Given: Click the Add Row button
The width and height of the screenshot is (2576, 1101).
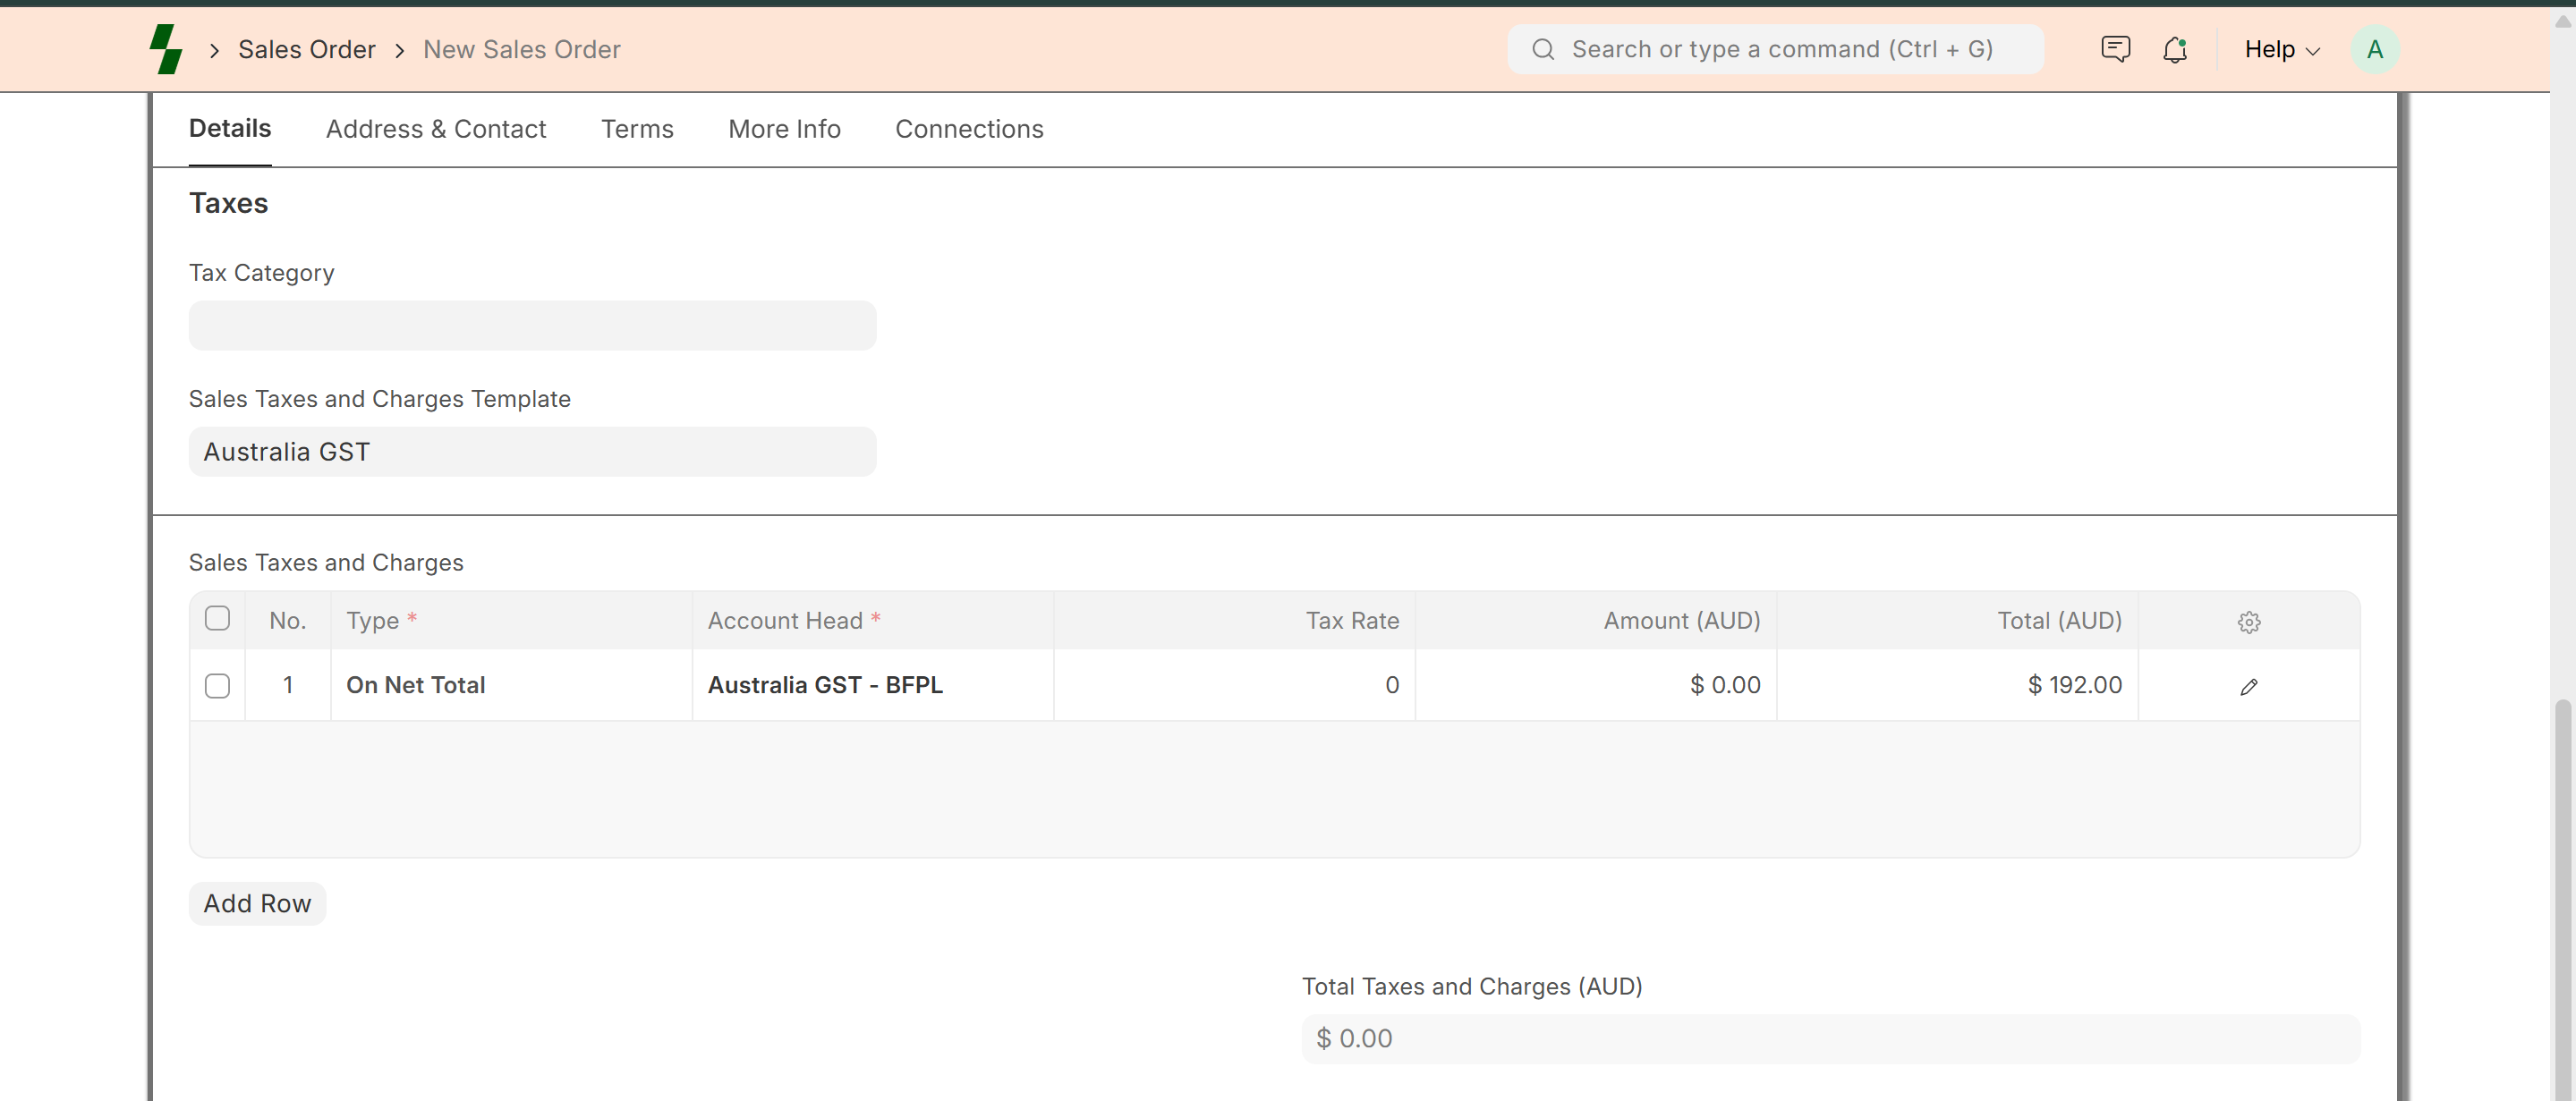Looking at the screenshot, I should pyautogui.click(x=257, y=903).
